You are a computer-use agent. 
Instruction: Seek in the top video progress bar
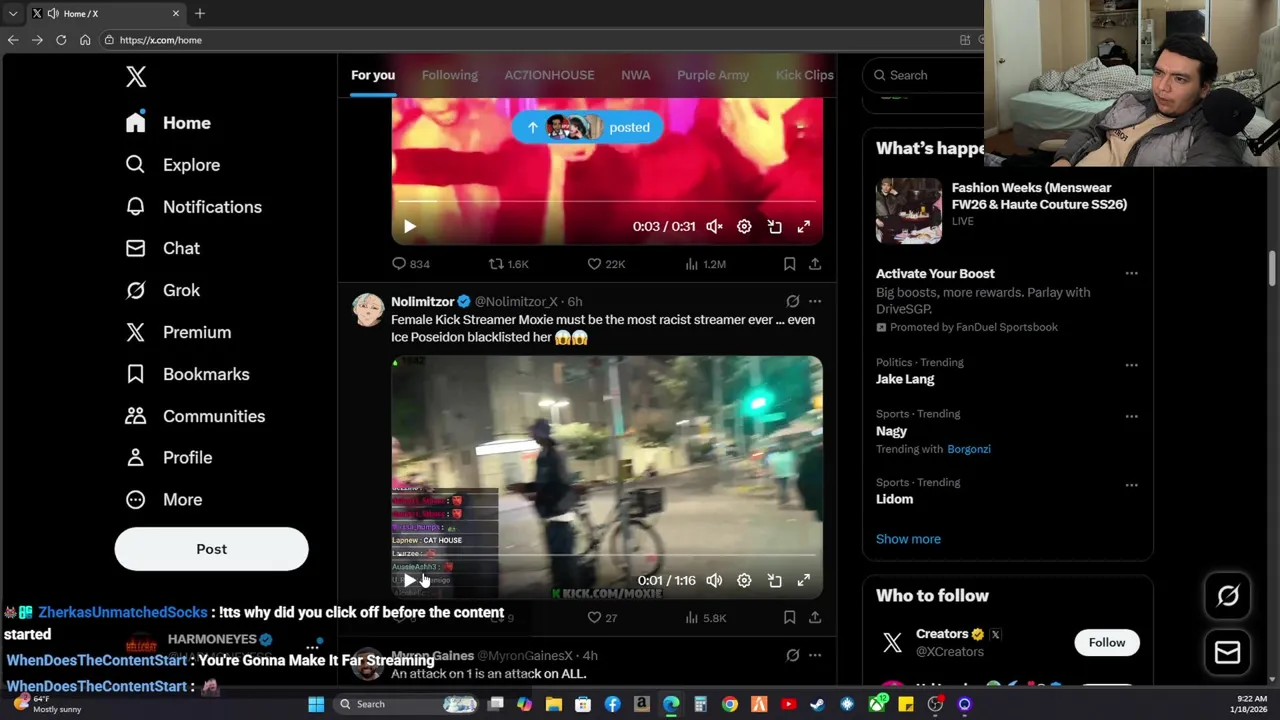coord(607,202)
